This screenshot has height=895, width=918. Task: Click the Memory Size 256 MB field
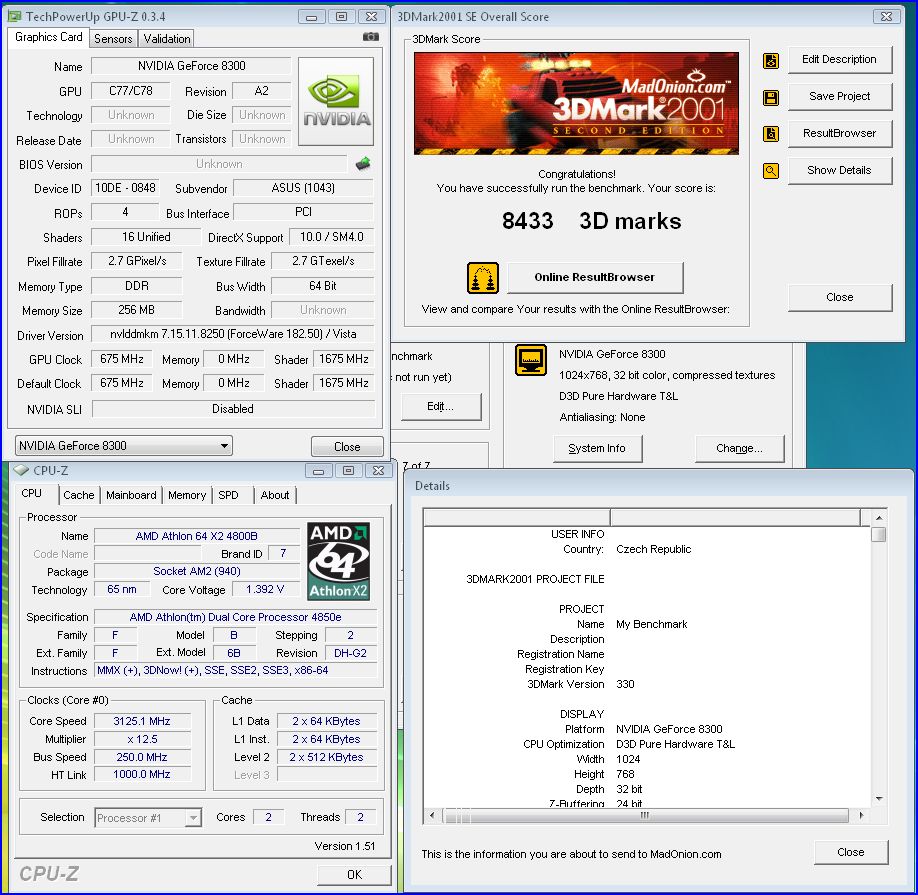(x=136, y=310)
